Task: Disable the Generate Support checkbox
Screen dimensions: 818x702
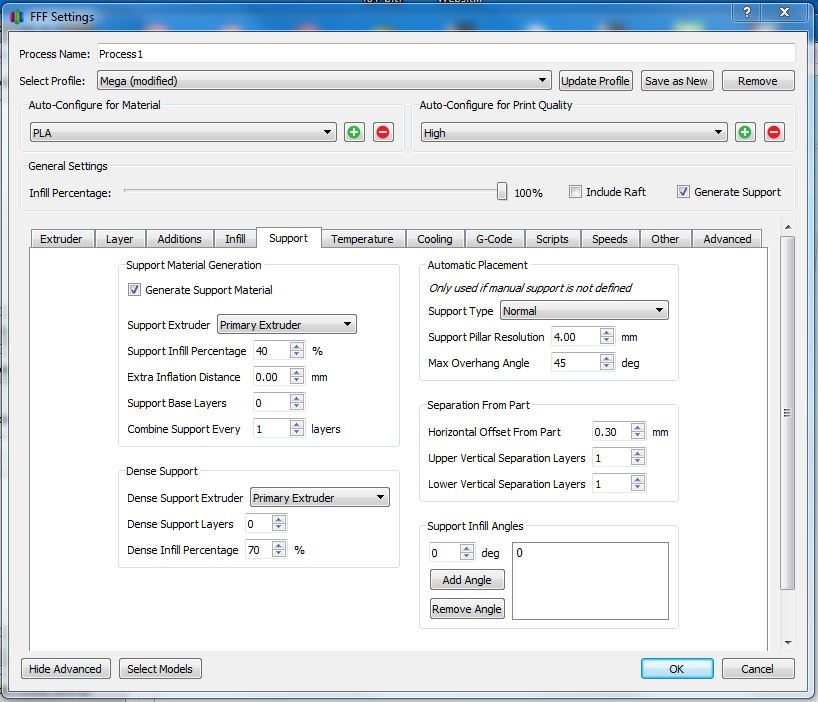Action: (x=684, y=192)
